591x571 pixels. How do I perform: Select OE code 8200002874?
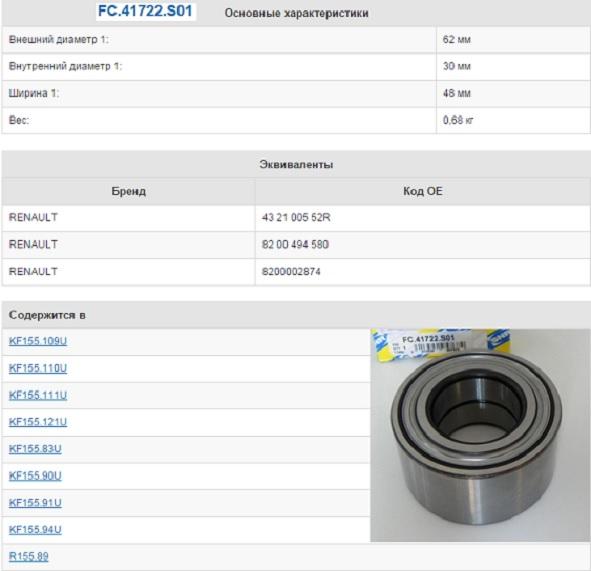pyautogui.click(x=291, y=272)
